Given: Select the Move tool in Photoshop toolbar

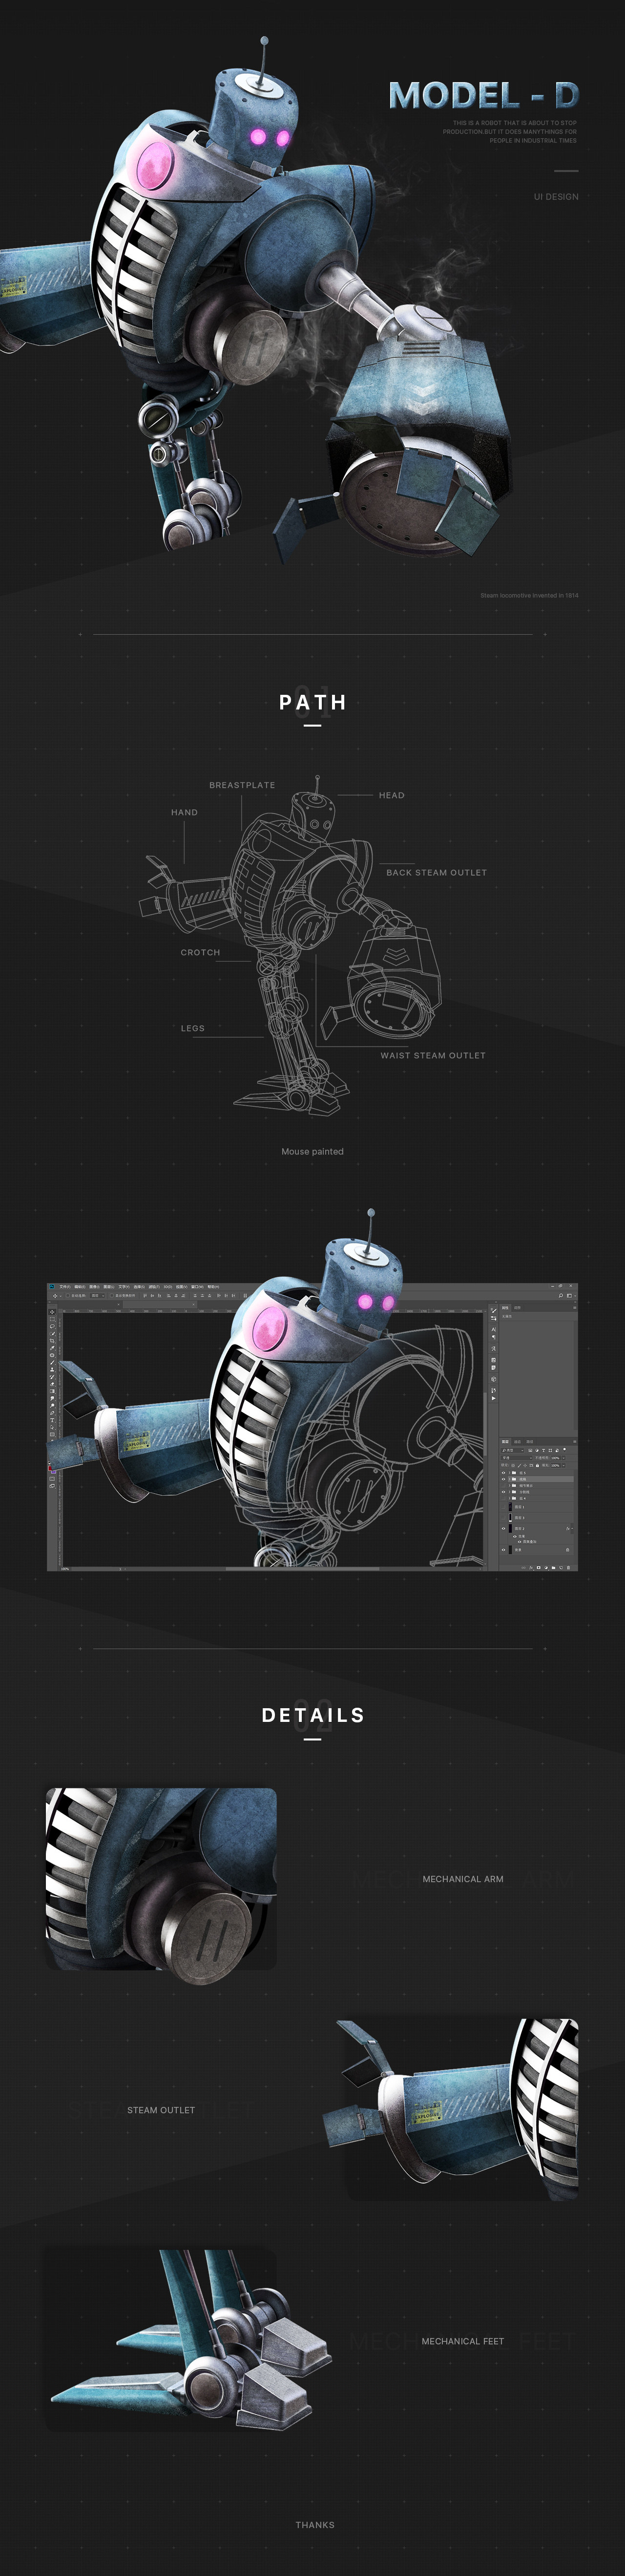Looking at the screenshot, I should 52,1312.
